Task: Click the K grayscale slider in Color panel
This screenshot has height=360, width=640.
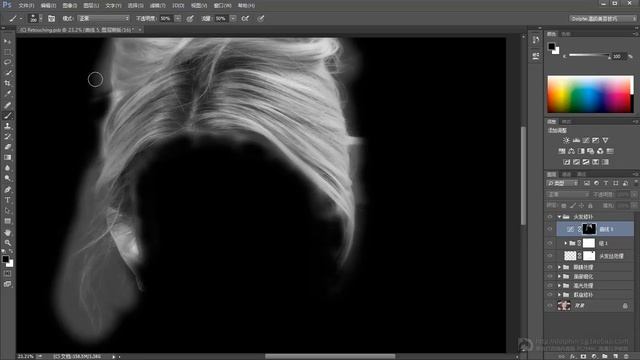Action: pos(589,55)
